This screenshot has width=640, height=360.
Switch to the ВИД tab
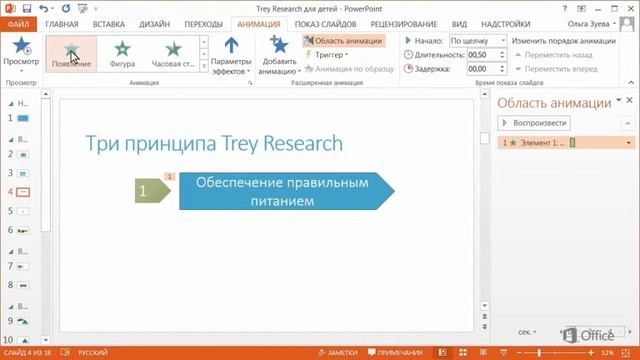click(x=459, y=24)
